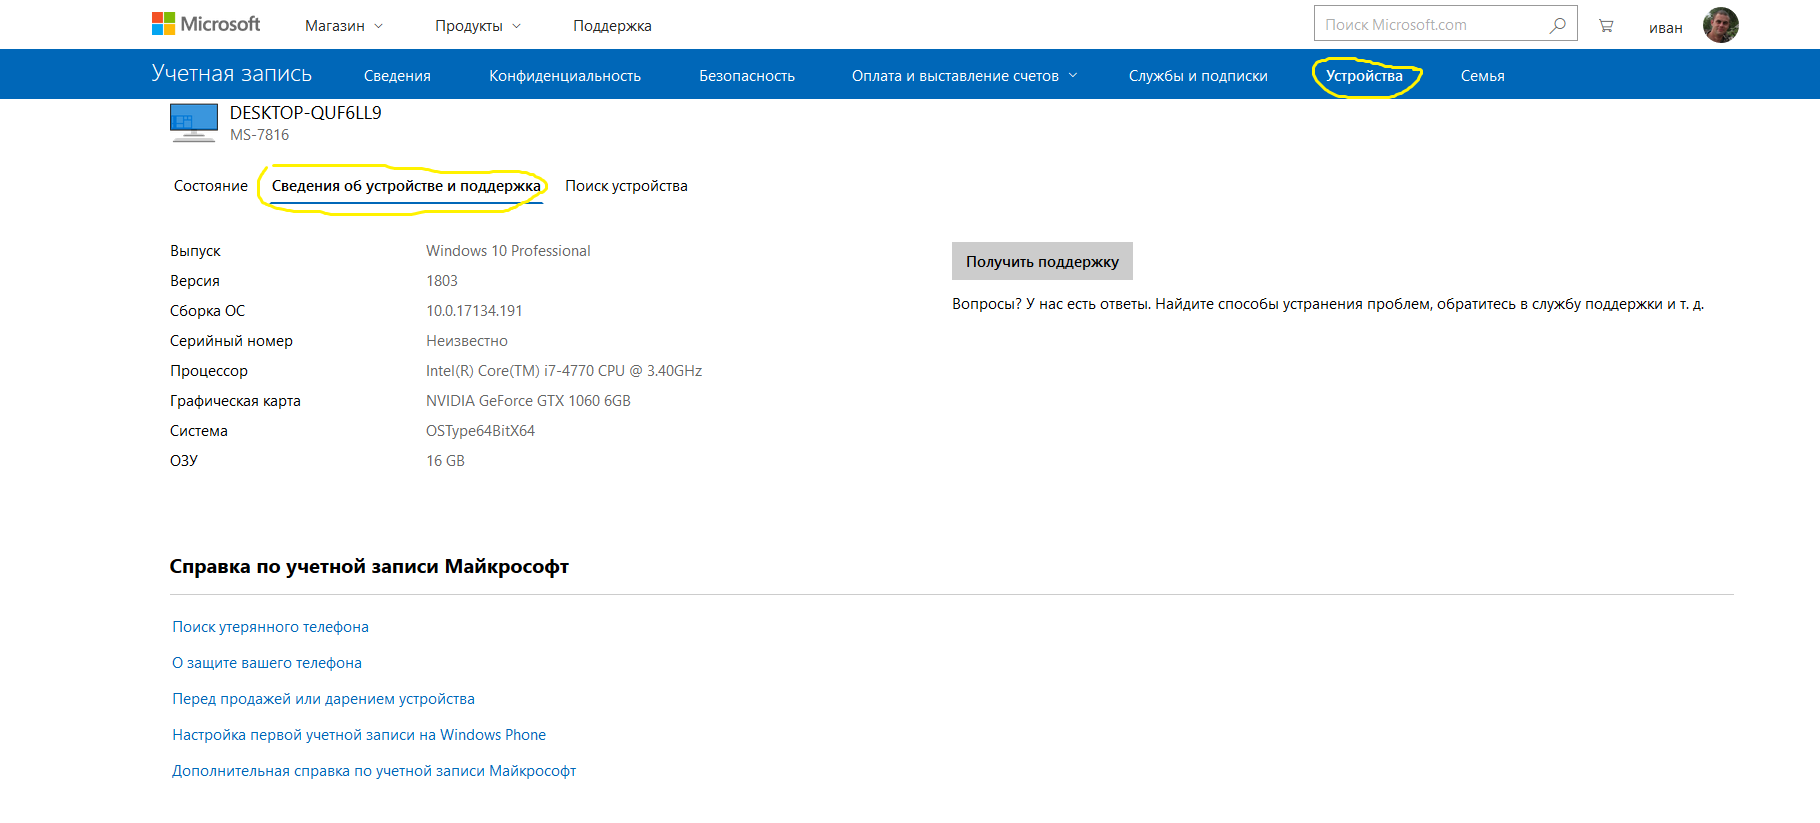Click the device name DESKTOP-QUF6LL9

[x=306, y=113]
